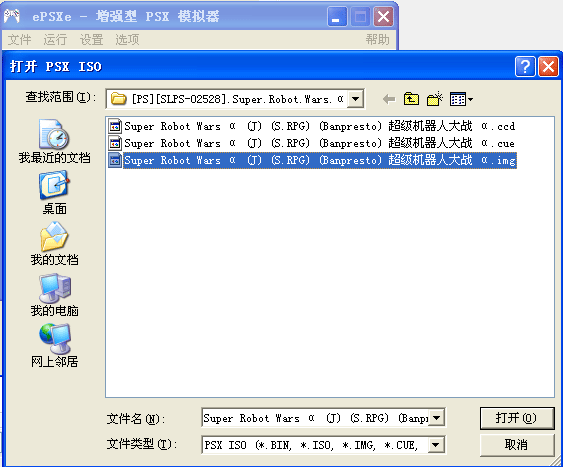Image resolution: width=563 pixels, height=467 pixels.
Task: Click the 打开 button
Action: [x=517, y=418]
